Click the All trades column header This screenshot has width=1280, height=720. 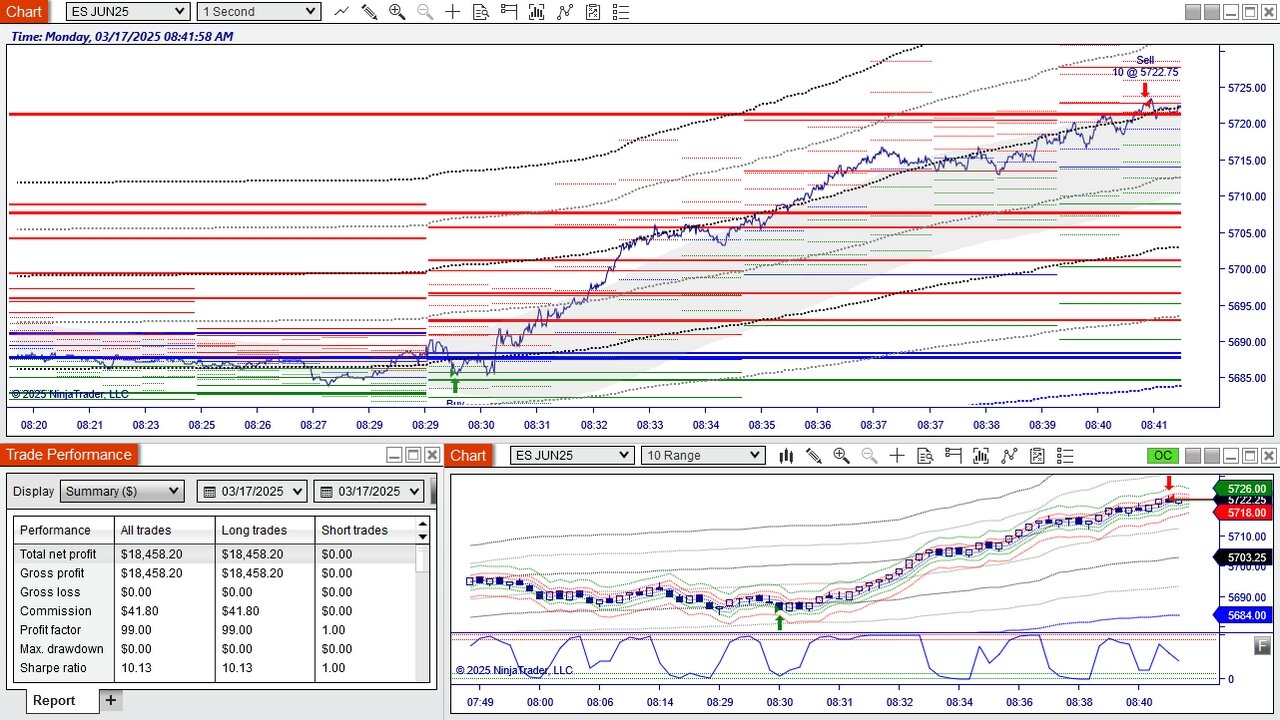tap(165, 530)
